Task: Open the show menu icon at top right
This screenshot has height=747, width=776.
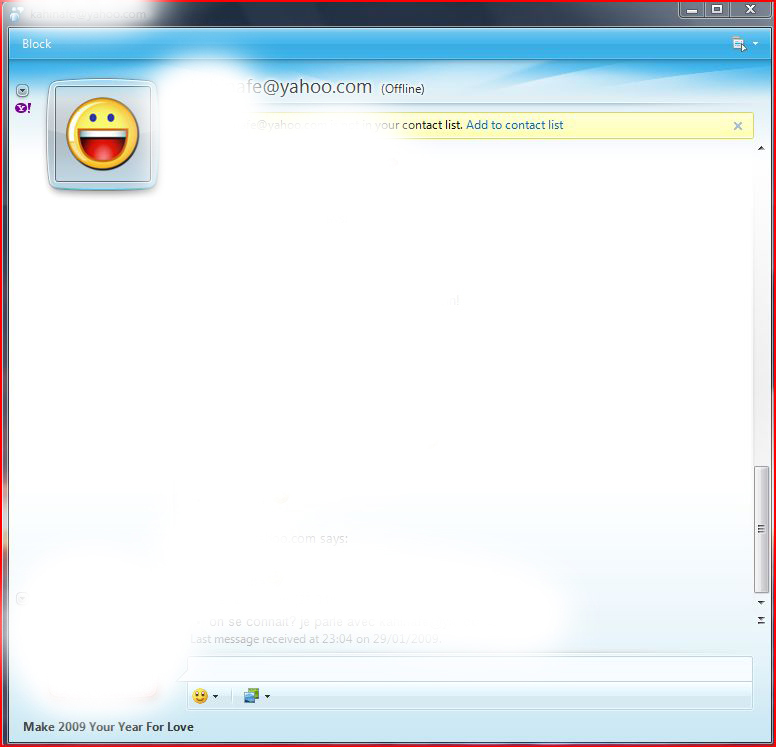Action: coord(739,44)
